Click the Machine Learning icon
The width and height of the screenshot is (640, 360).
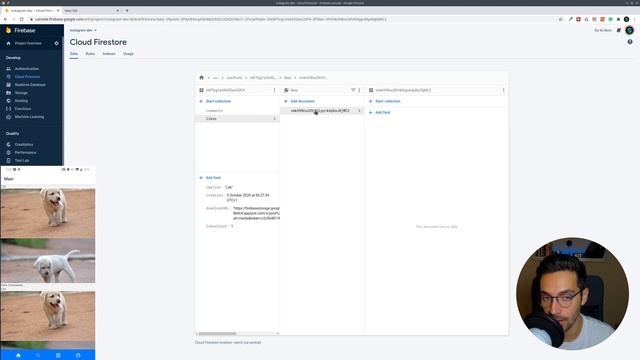point(8,117)
